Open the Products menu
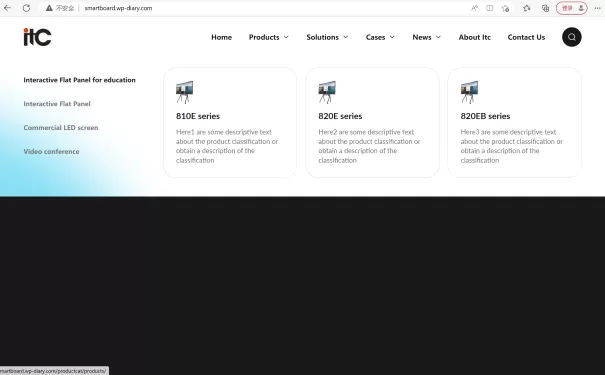The width and height of the screenshot is (605, 375). (x=264, y=37)
